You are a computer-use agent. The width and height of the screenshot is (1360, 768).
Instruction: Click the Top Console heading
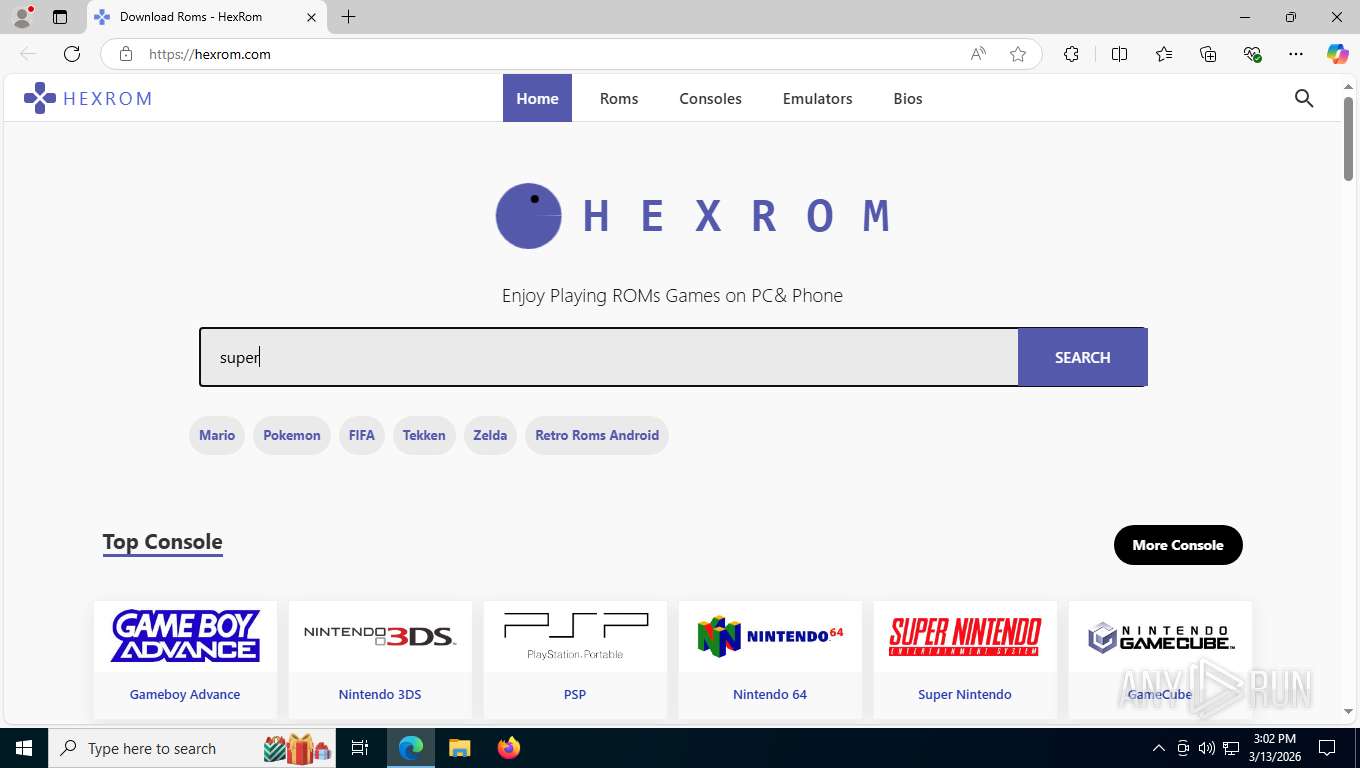pyautogui.click(x=162, y=542)
